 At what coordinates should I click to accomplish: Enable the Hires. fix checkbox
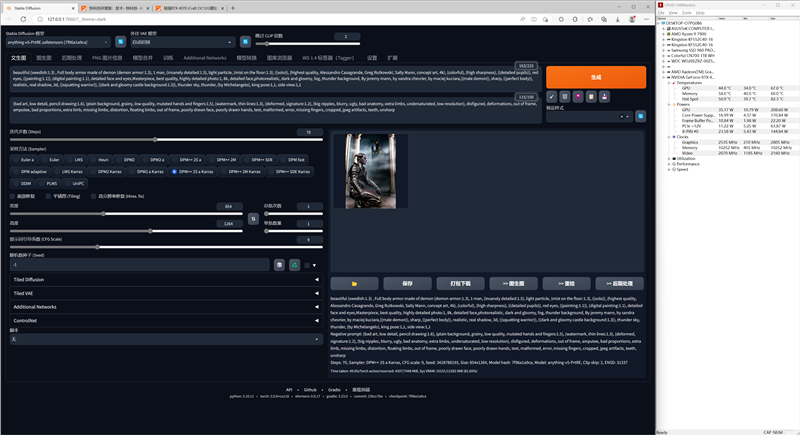(x=93, y=196)
